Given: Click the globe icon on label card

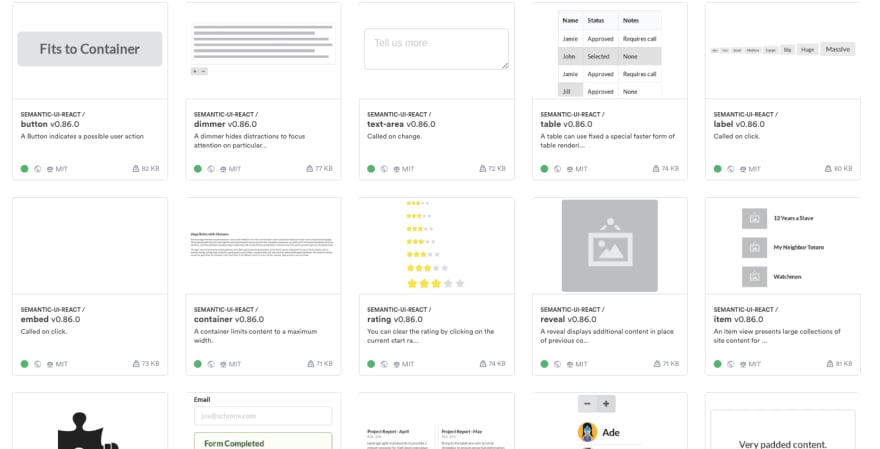Looking at the screenshot, I should (x=731, y=168).
